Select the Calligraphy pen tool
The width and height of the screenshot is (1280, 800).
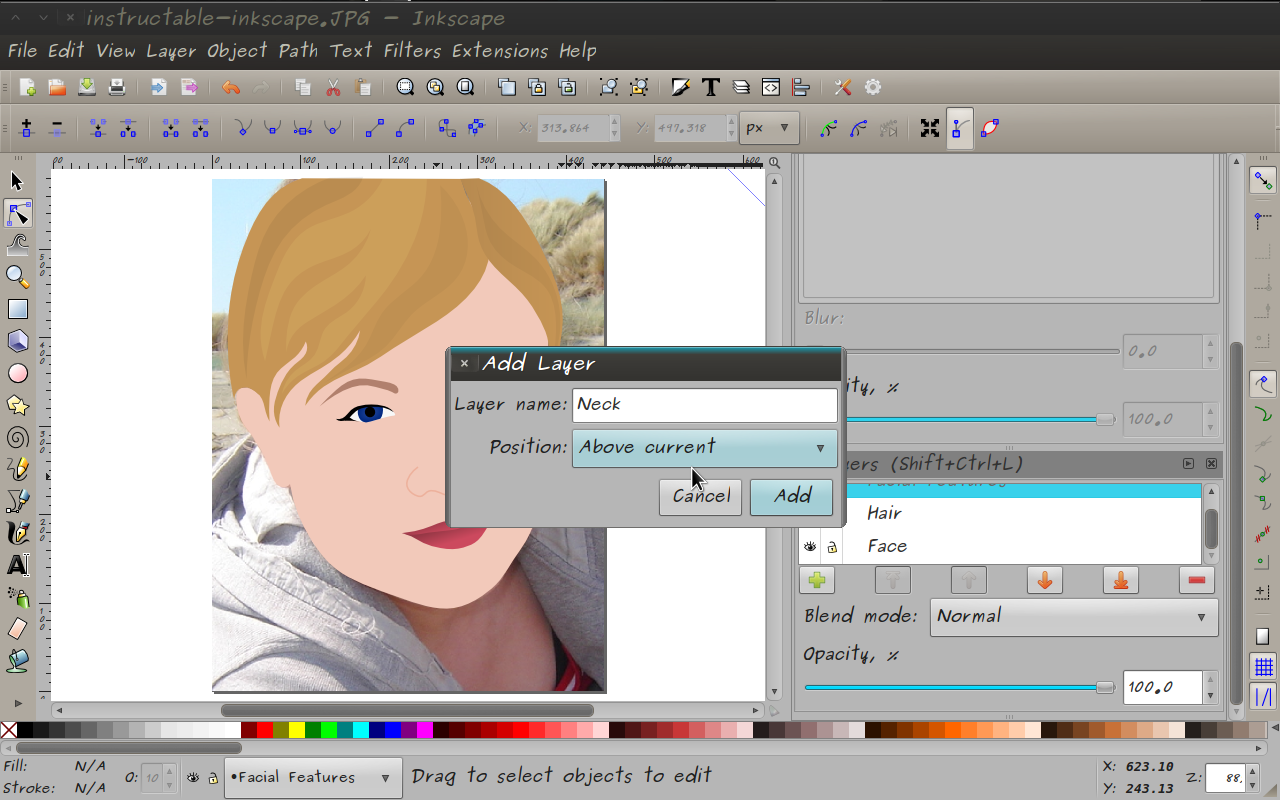[17, 533]
